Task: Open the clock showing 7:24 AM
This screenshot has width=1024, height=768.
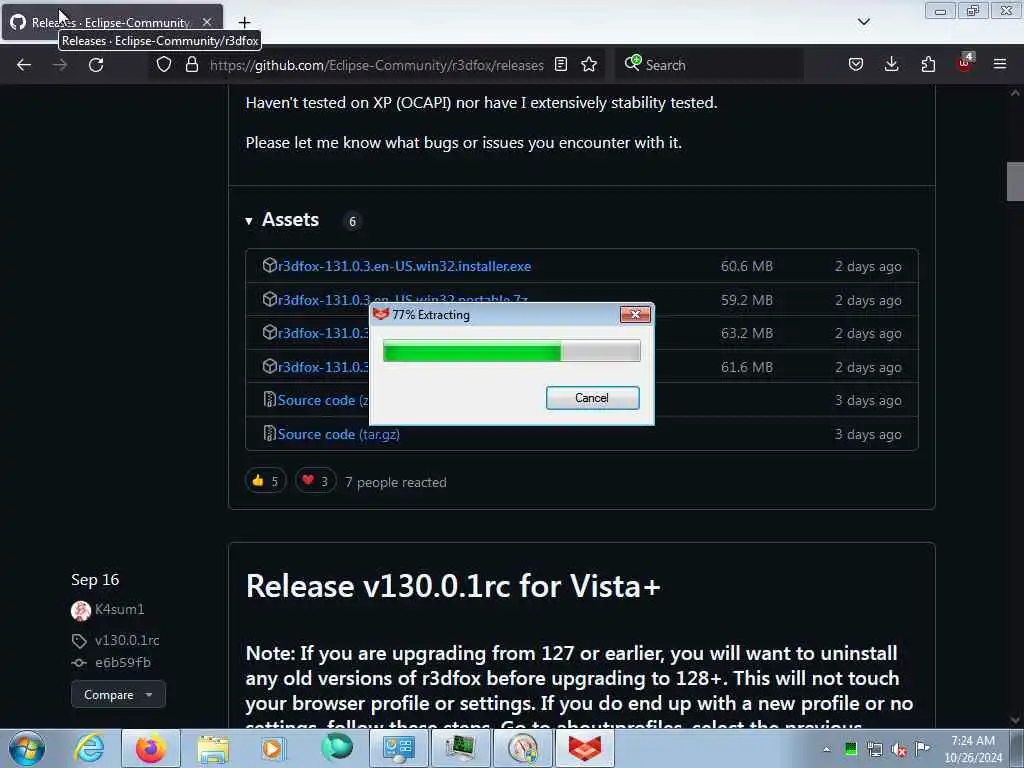Action: pyautogui.click(x=972, y=749)
